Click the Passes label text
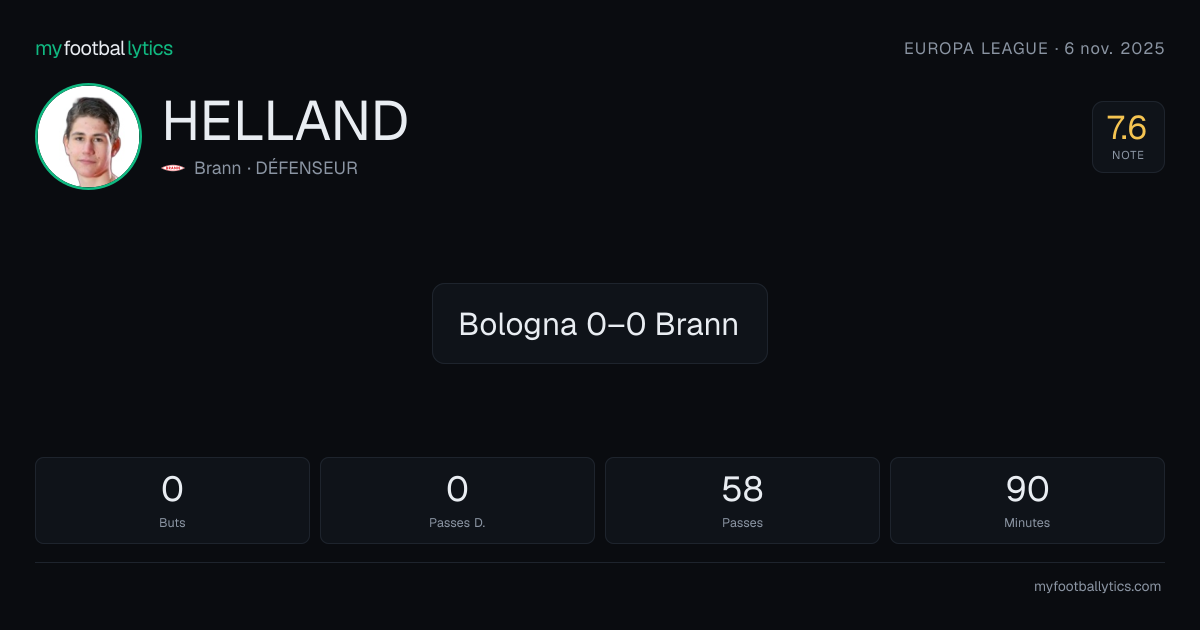This screenshot has height=630, width=1200. point(742,523)
